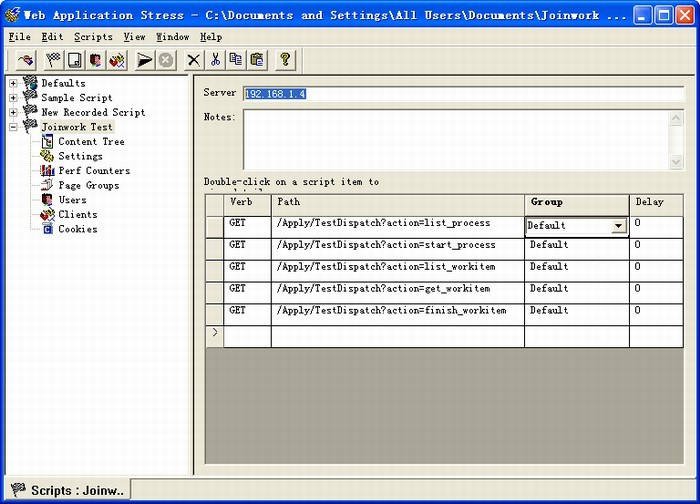700x504 pixels.
Task: Click inside the Notes text area
Action: point(456,139)
